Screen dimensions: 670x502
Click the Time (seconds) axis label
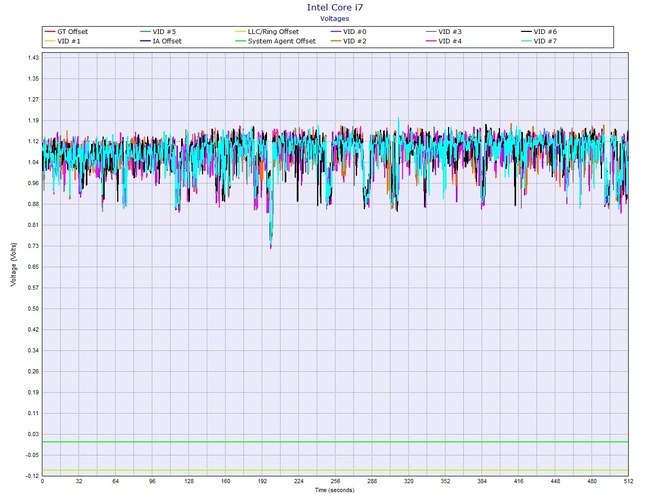coord(335,490)
